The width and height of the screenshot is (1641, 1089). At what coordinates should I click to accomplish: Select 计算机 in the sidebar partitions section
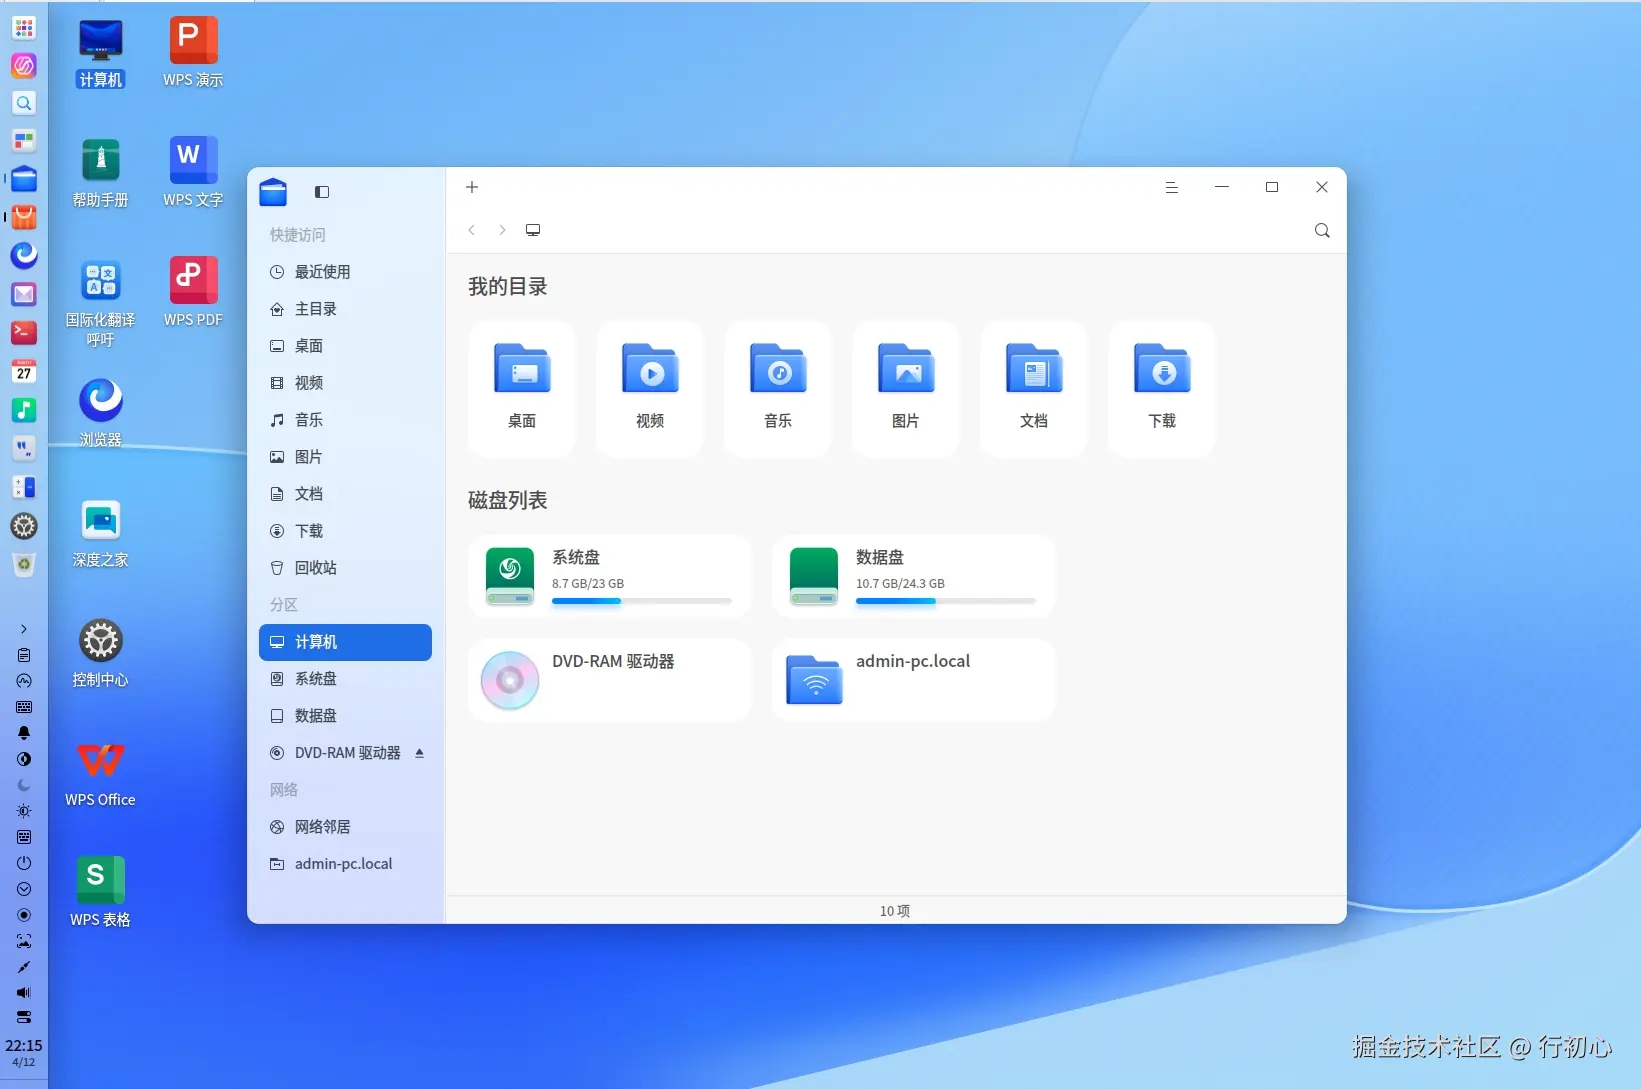(x=345, y=642)
